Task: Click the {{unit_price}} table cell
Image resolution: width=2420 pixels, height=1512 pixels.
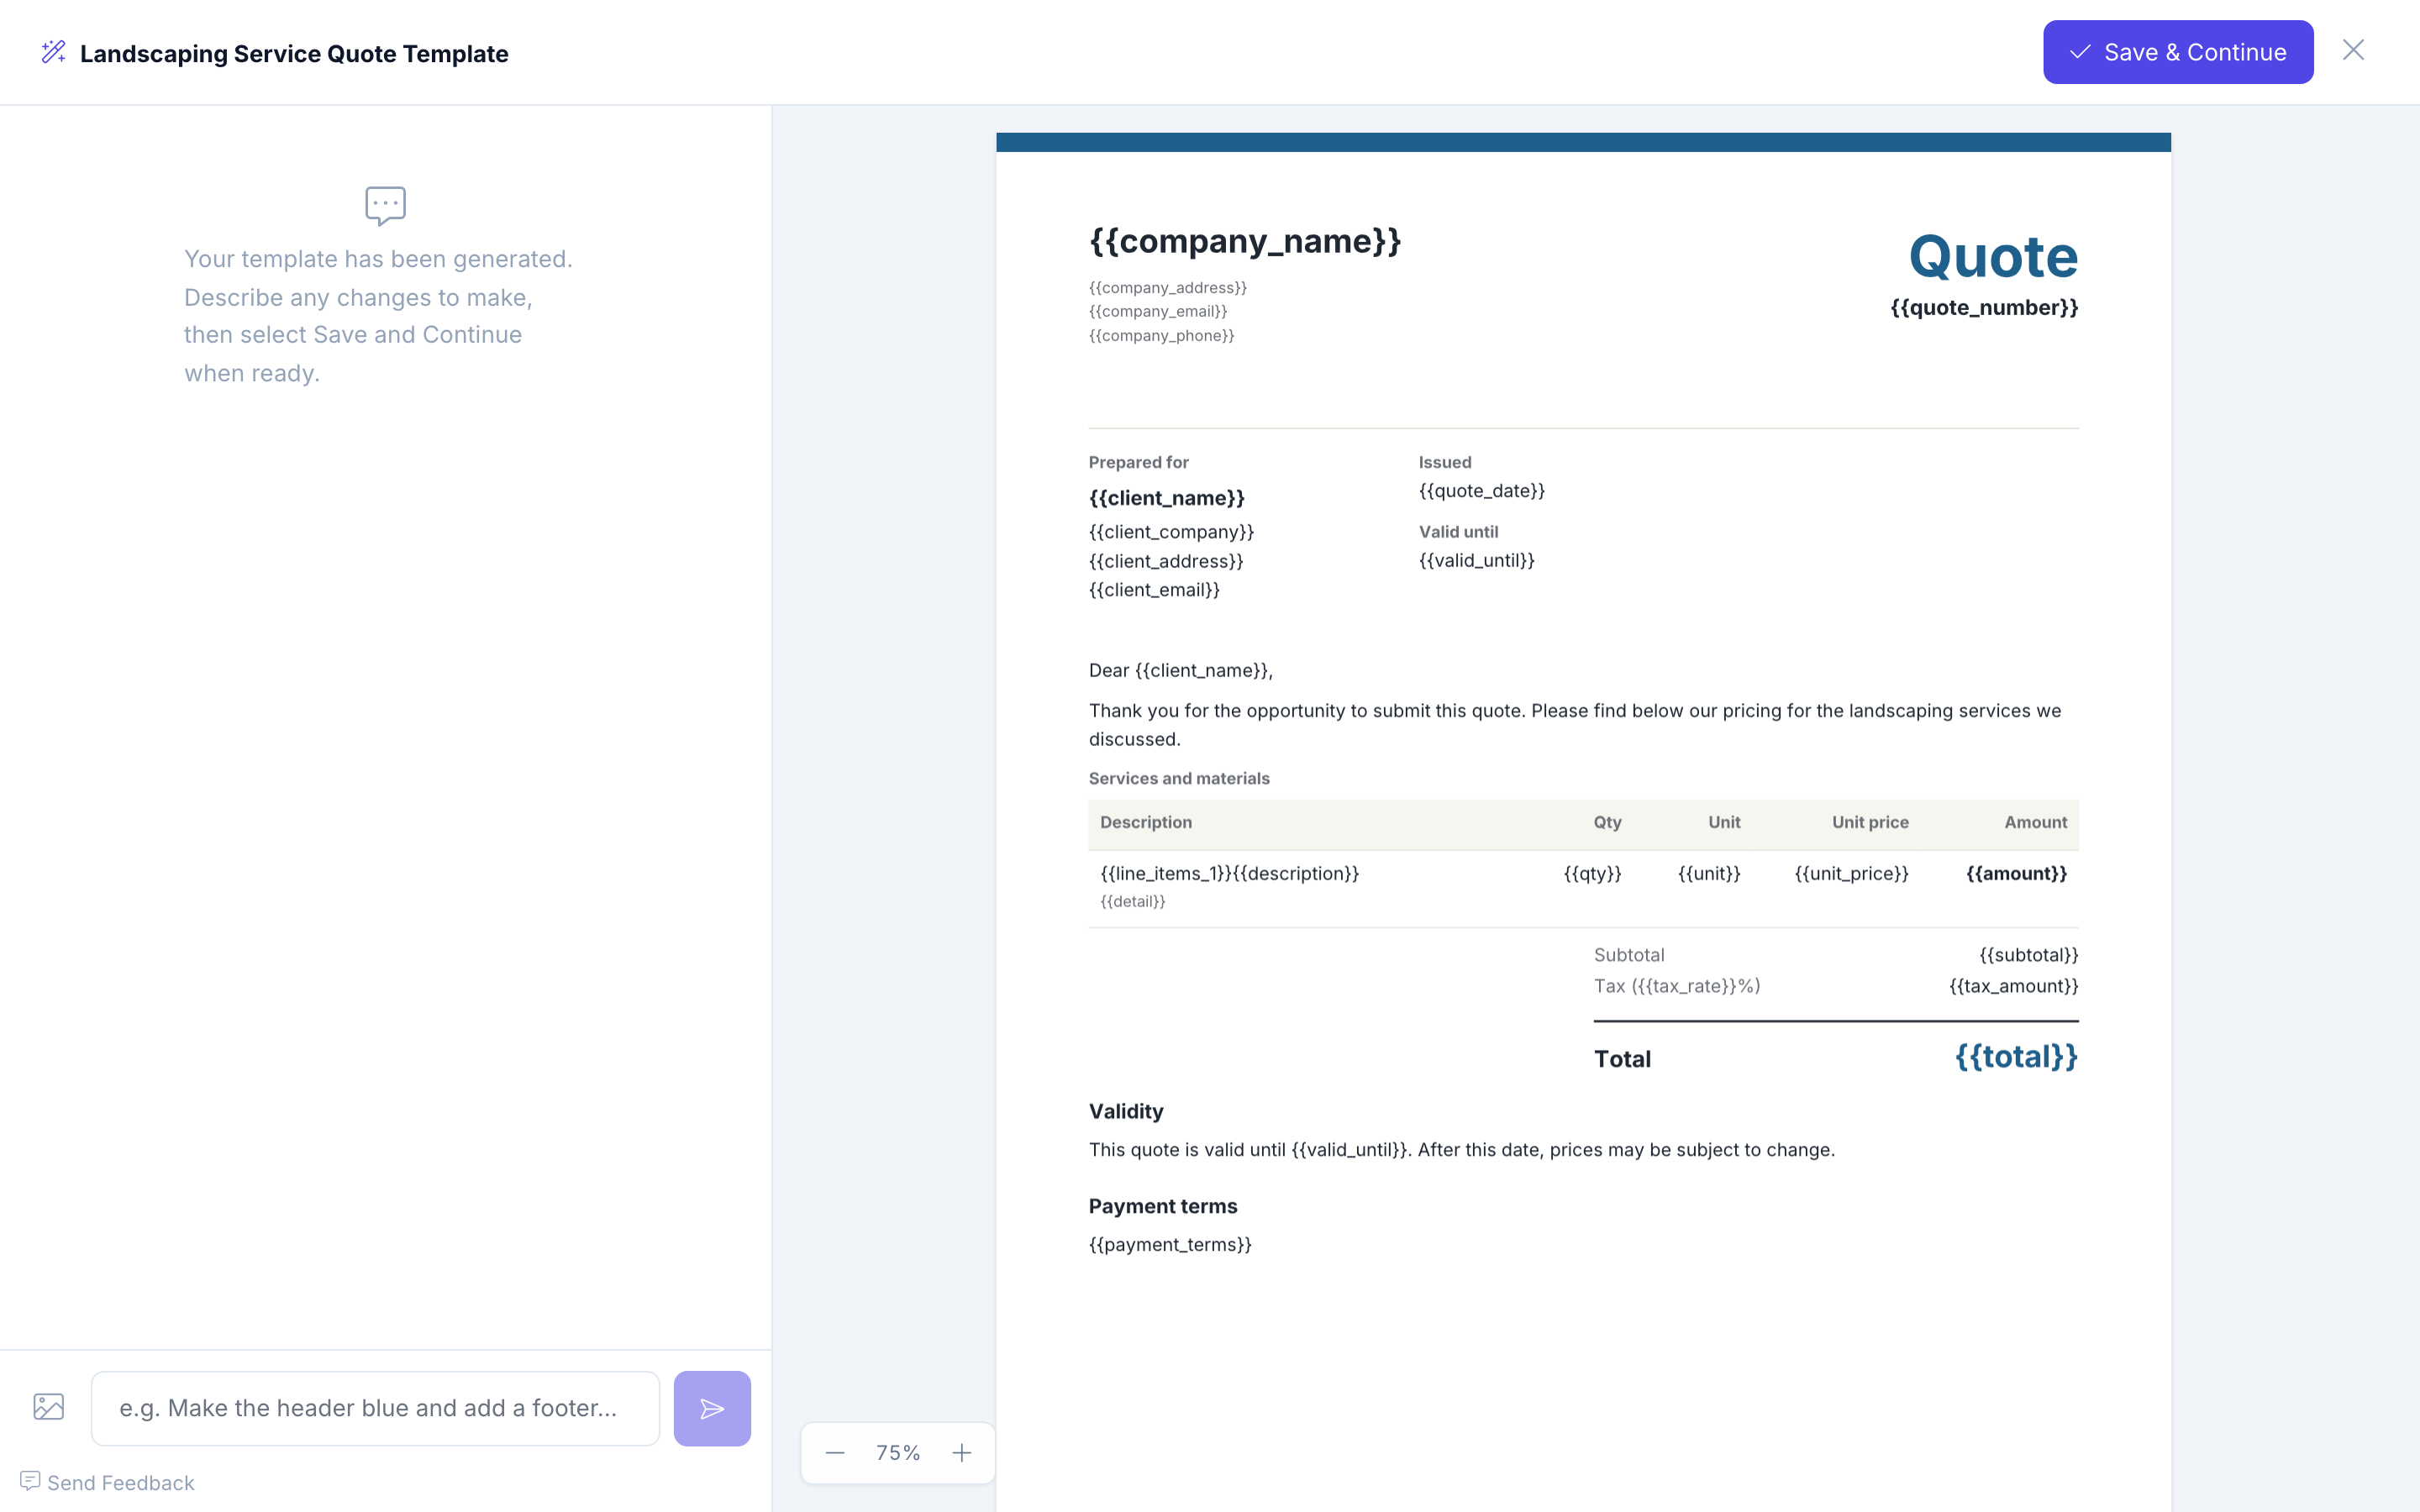Action: [x=1852, y=874]
